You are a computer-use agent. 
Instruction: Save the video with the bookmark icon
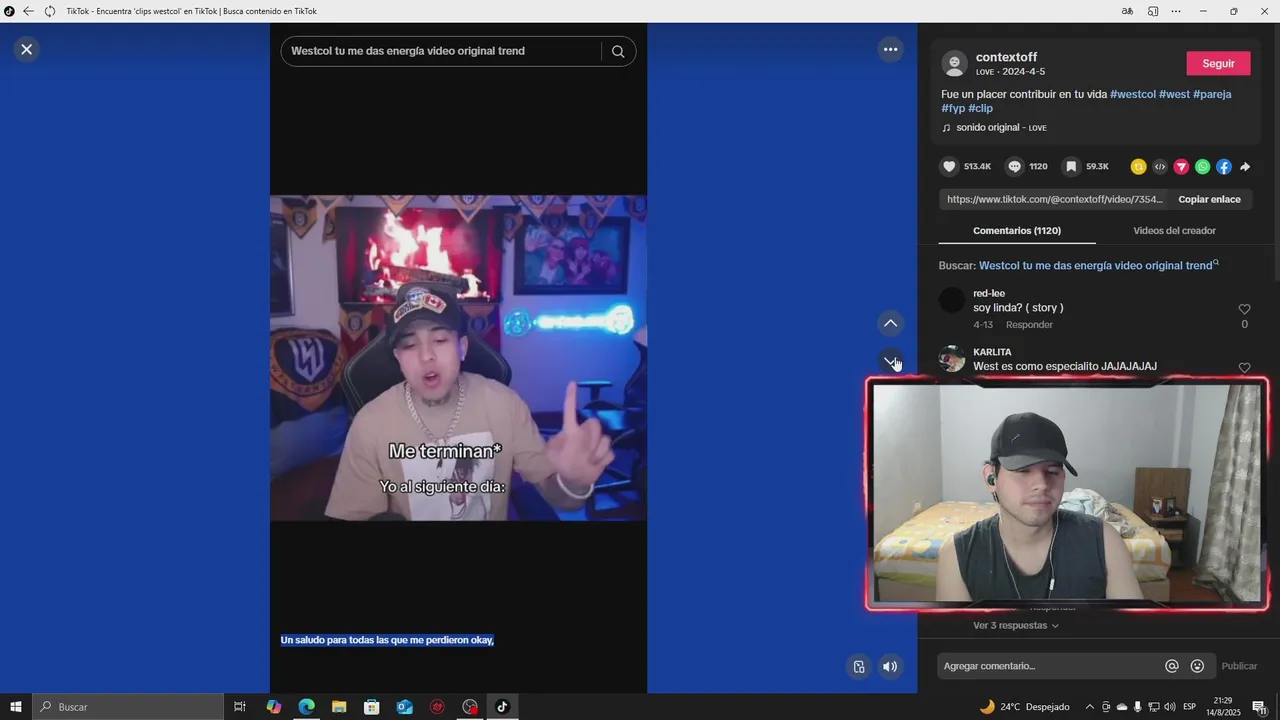coord(1071,167)
